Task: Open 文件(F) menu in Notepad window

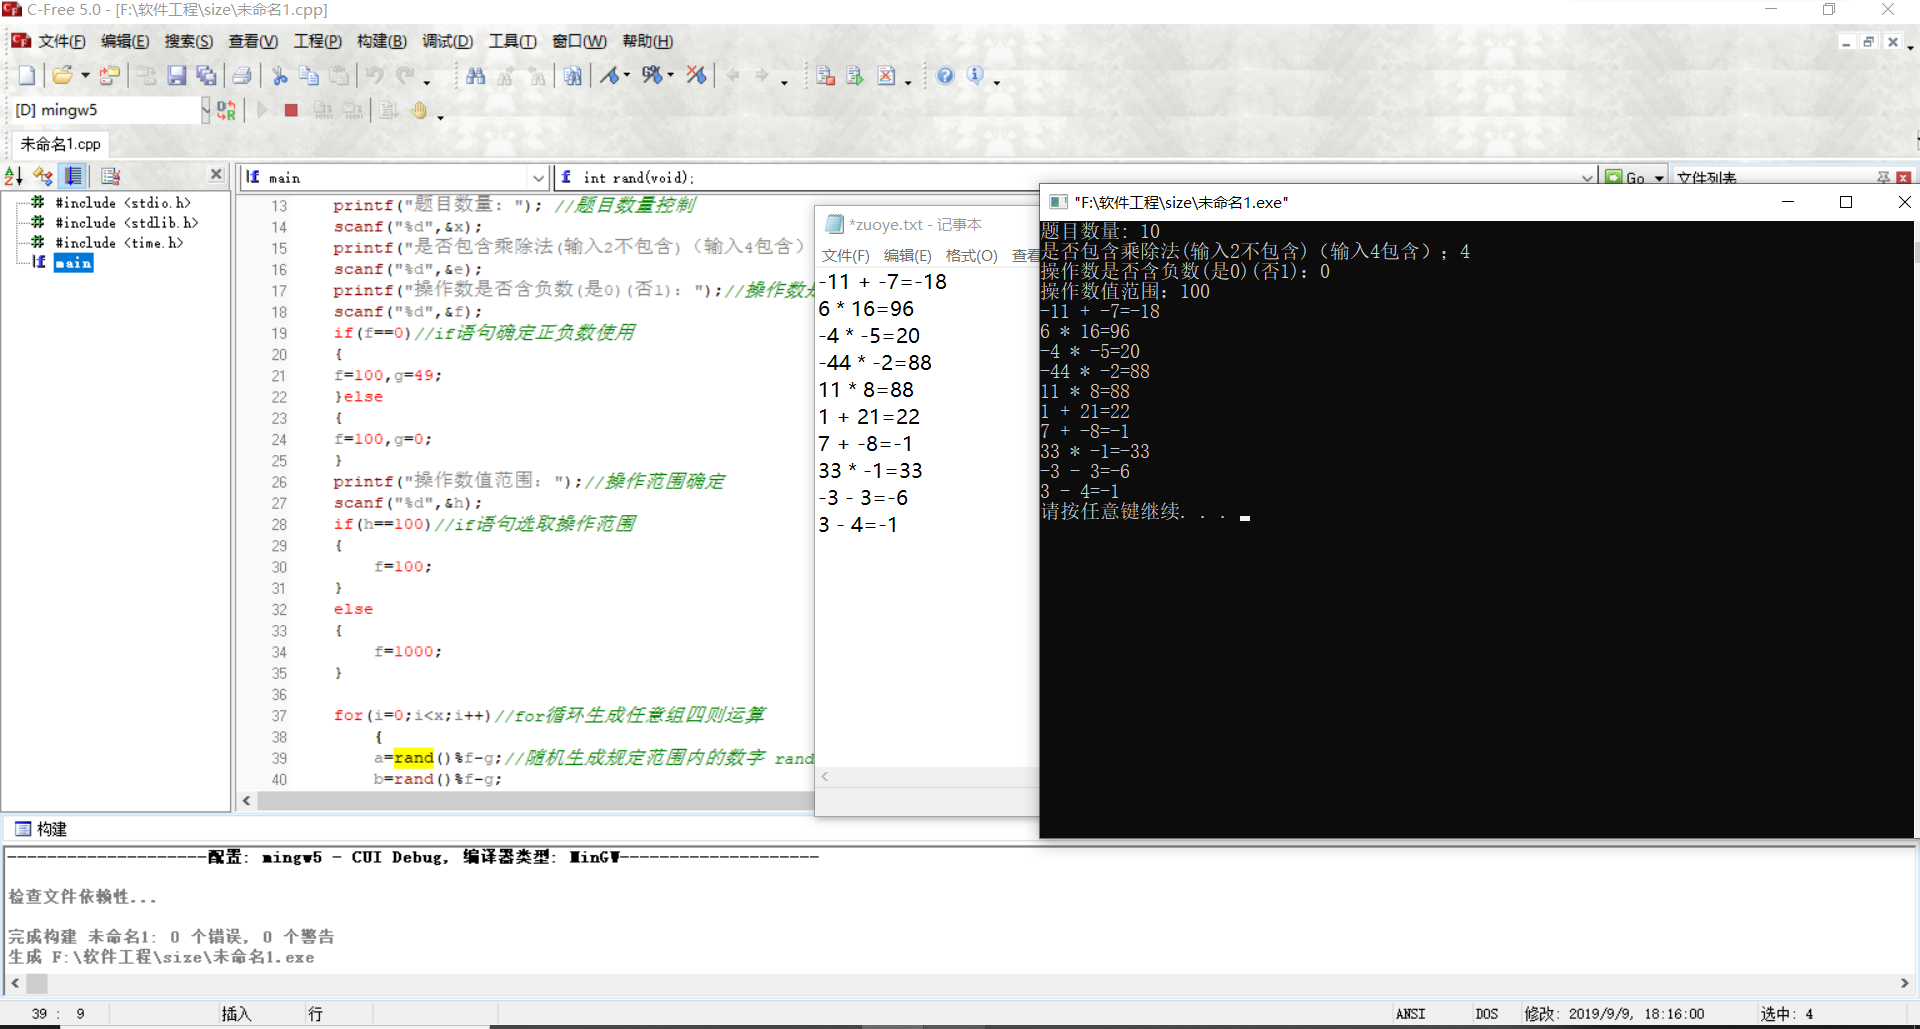Action: (846, 256)
